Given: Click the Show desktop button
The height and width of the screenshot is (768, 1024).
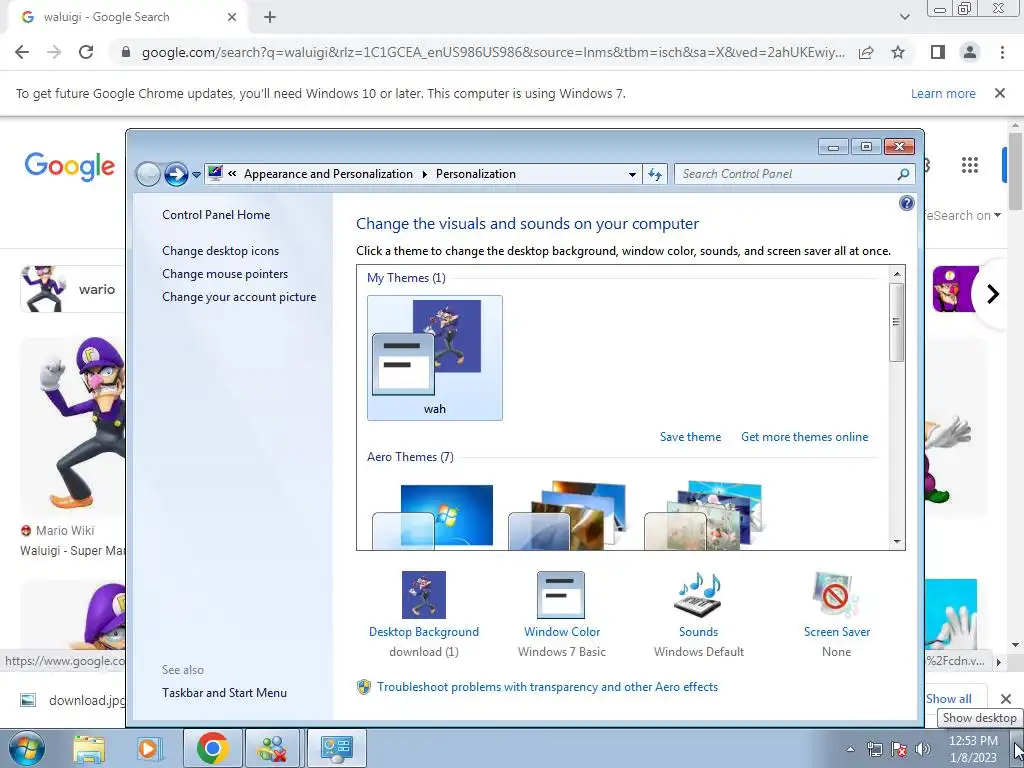Looking at the screenshot, I should pyautogui.click(x=1017, y=748).
